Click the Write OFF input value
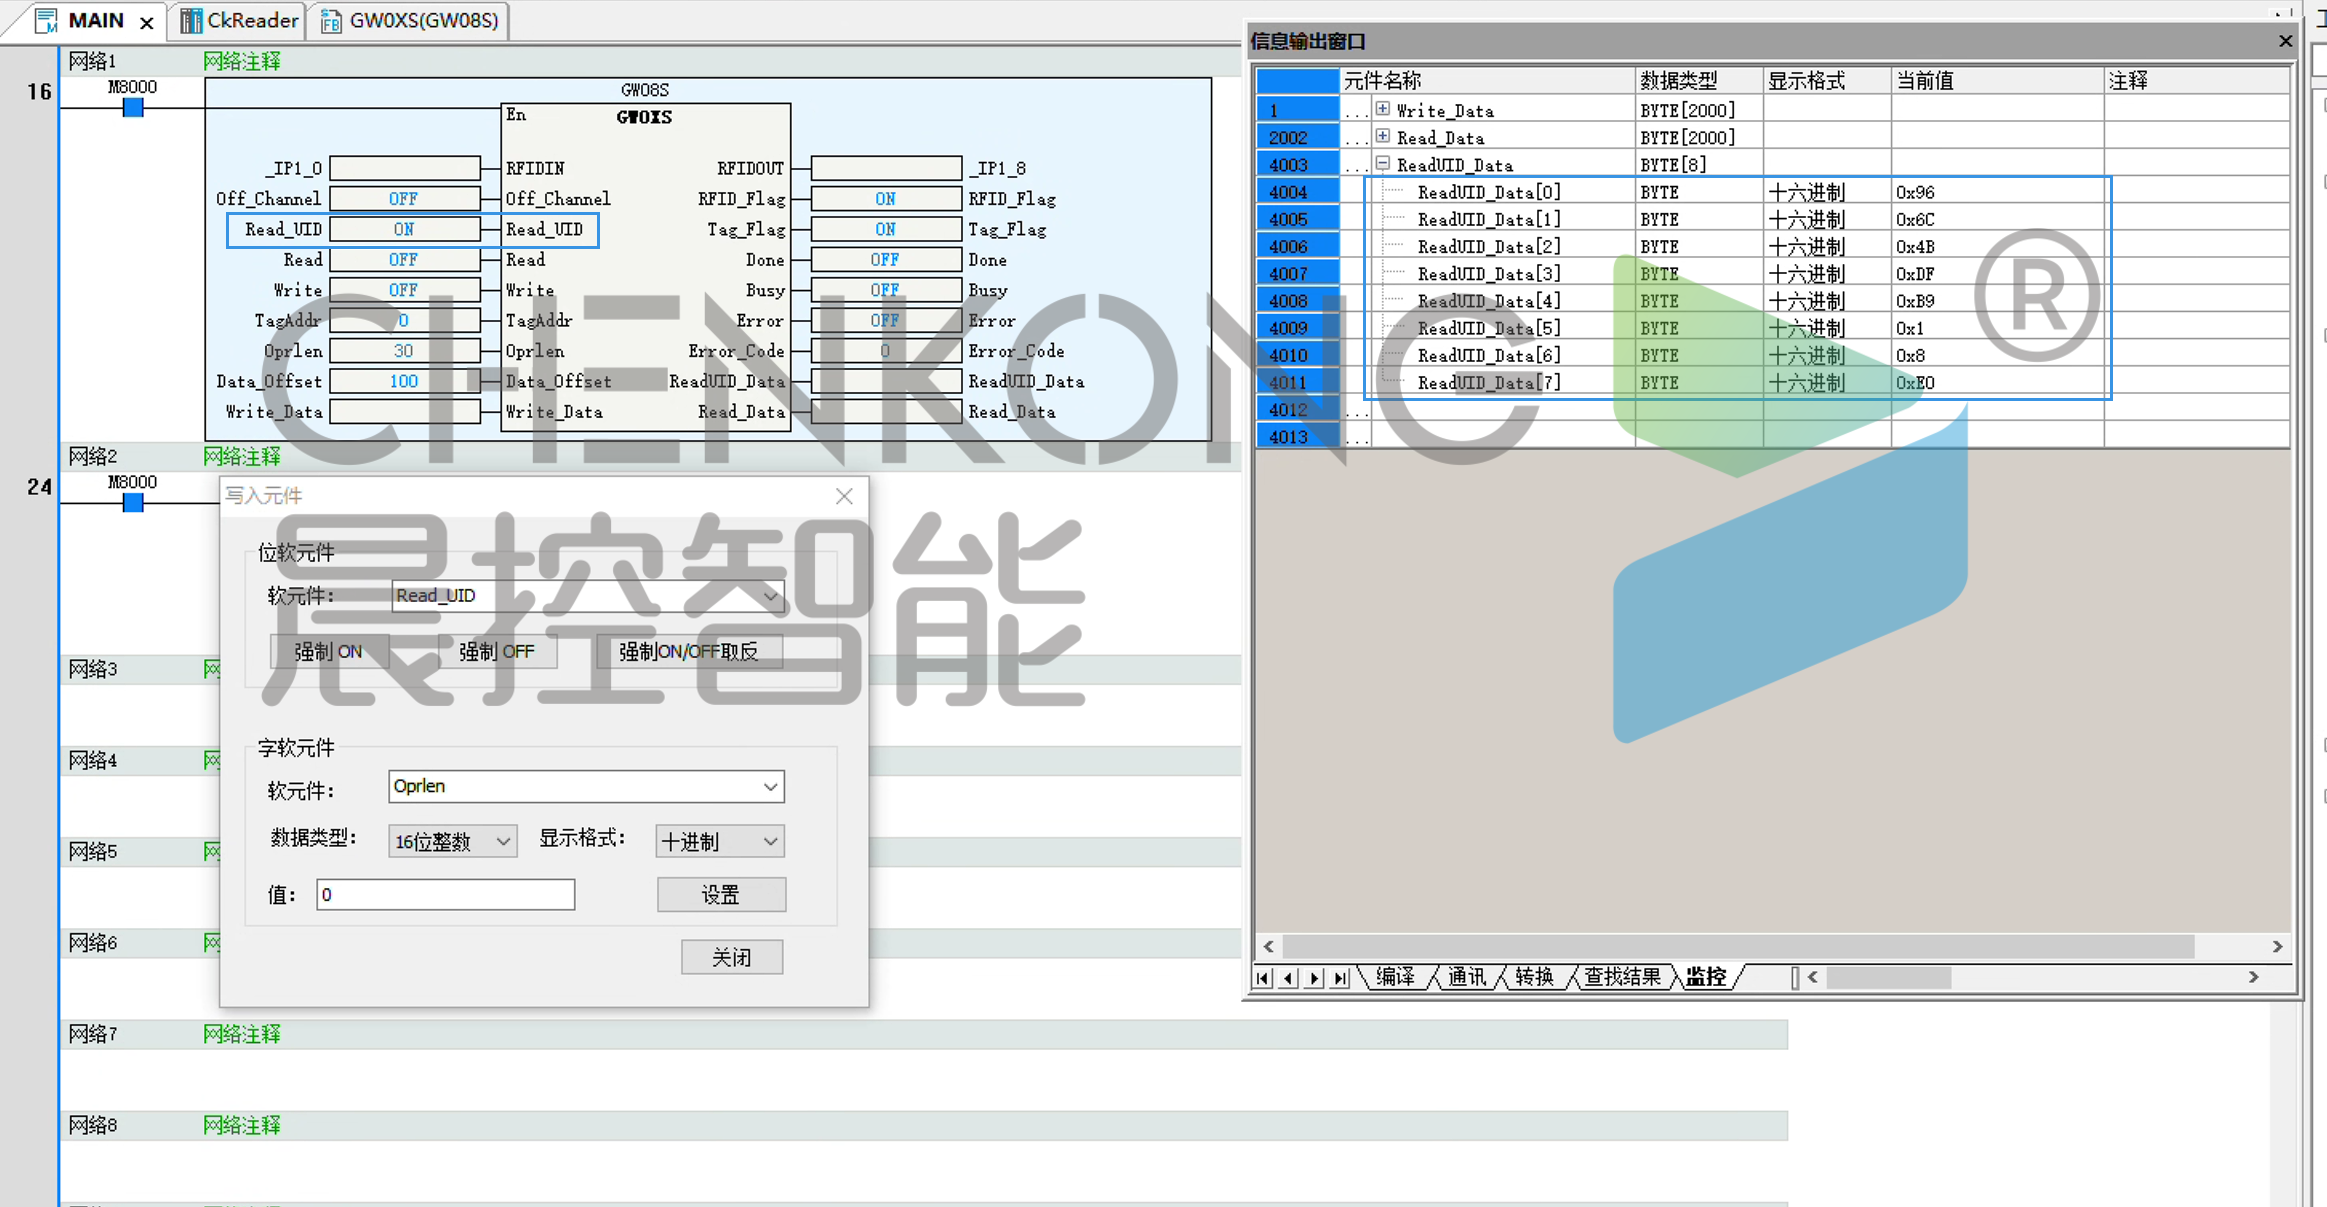The width and height of the screenshot is (2327, 1207). 404,290
